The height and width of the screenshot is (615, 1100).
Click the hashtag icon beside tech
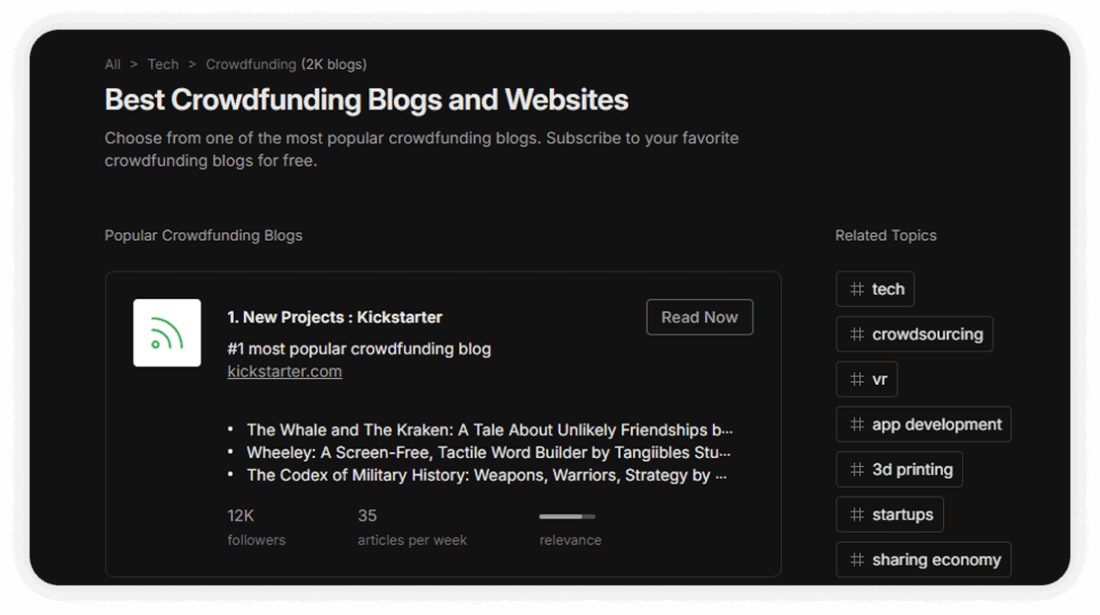(855, 289)
